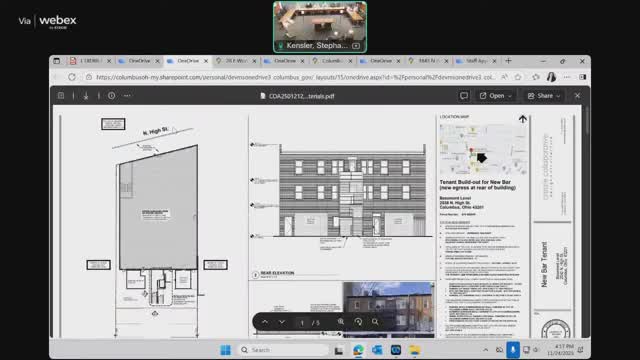Open browser extensions icon
Screen dimensions: 640x360
tap(536, 77)
